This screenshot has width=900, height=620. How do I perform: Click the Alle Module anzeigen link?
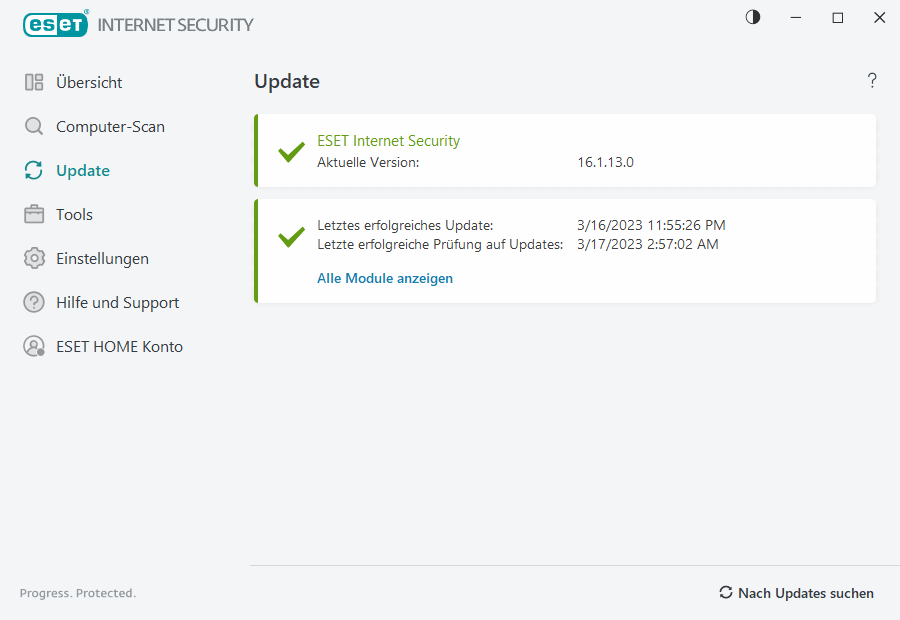click(x=385, y=279)
